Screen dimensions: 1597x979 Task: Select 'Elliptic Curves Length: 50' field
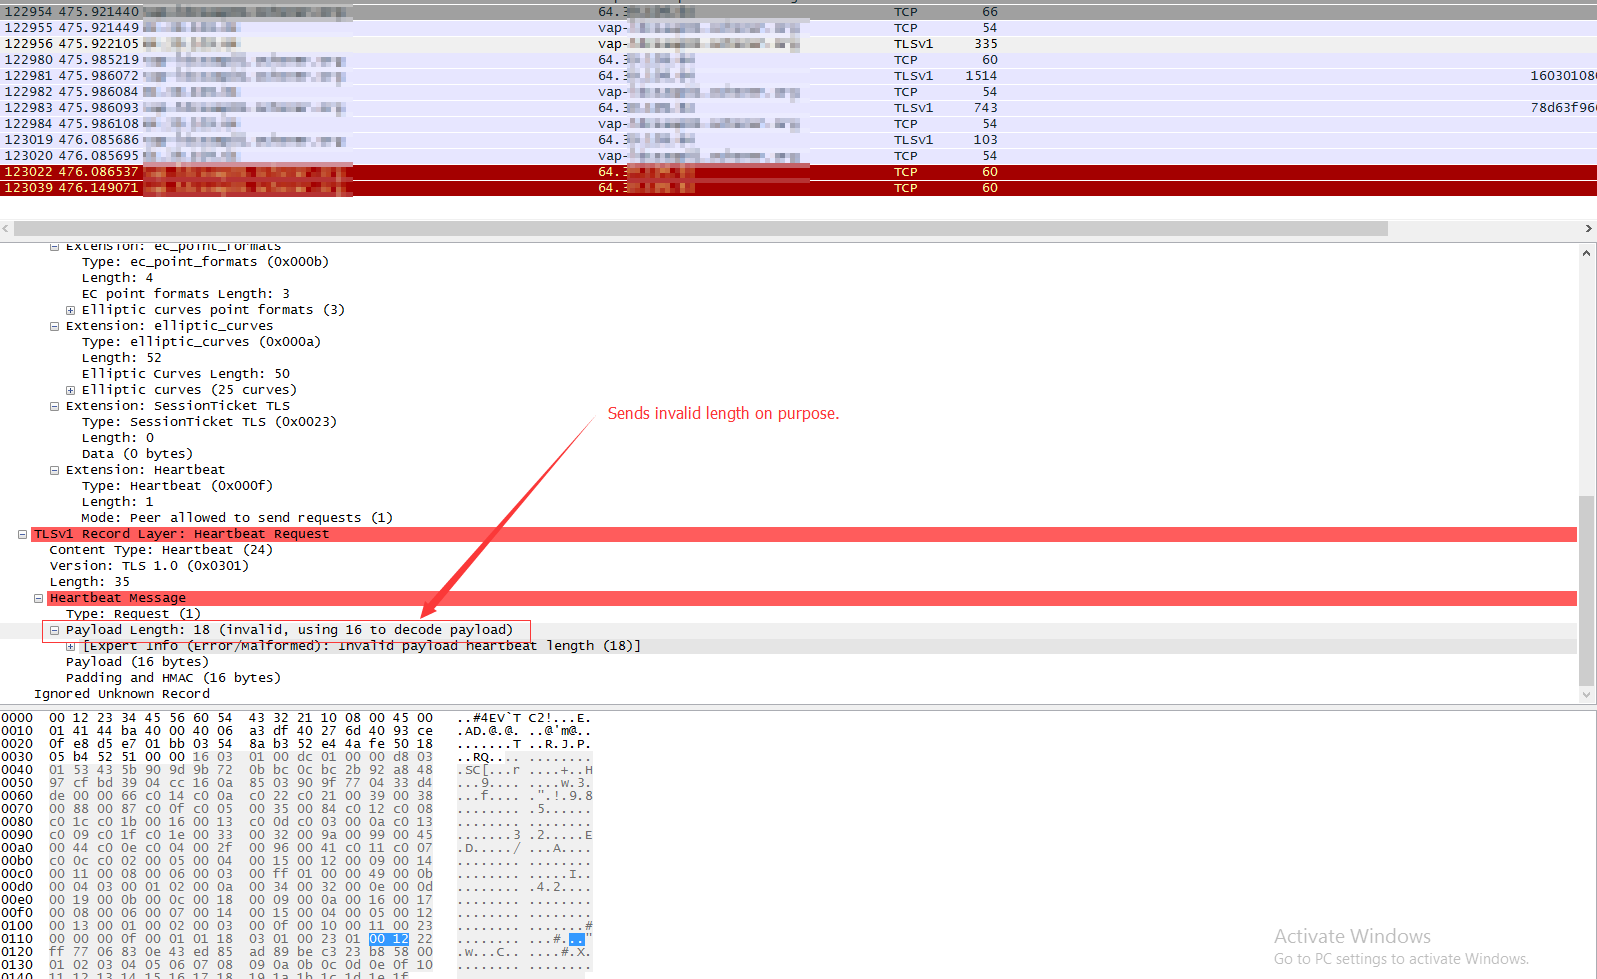(x=186, y=374)
